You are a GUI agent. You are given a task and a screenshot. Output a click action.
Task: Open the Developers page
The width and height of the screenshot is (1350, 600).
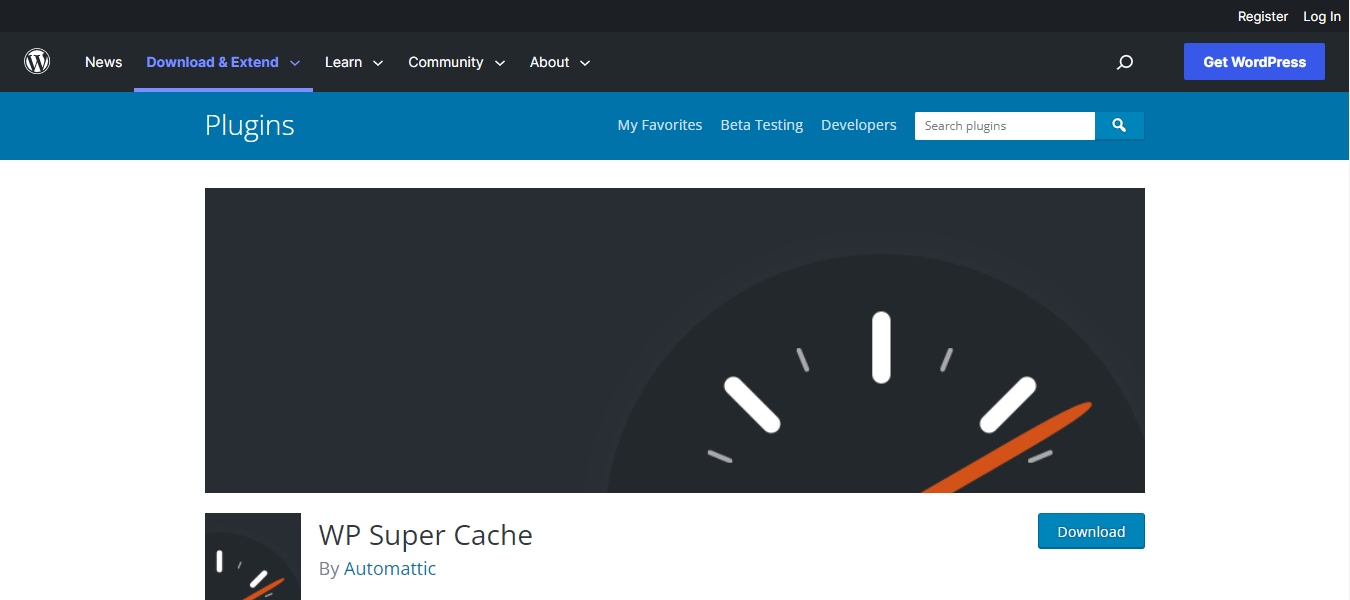[x=859, y=125]
